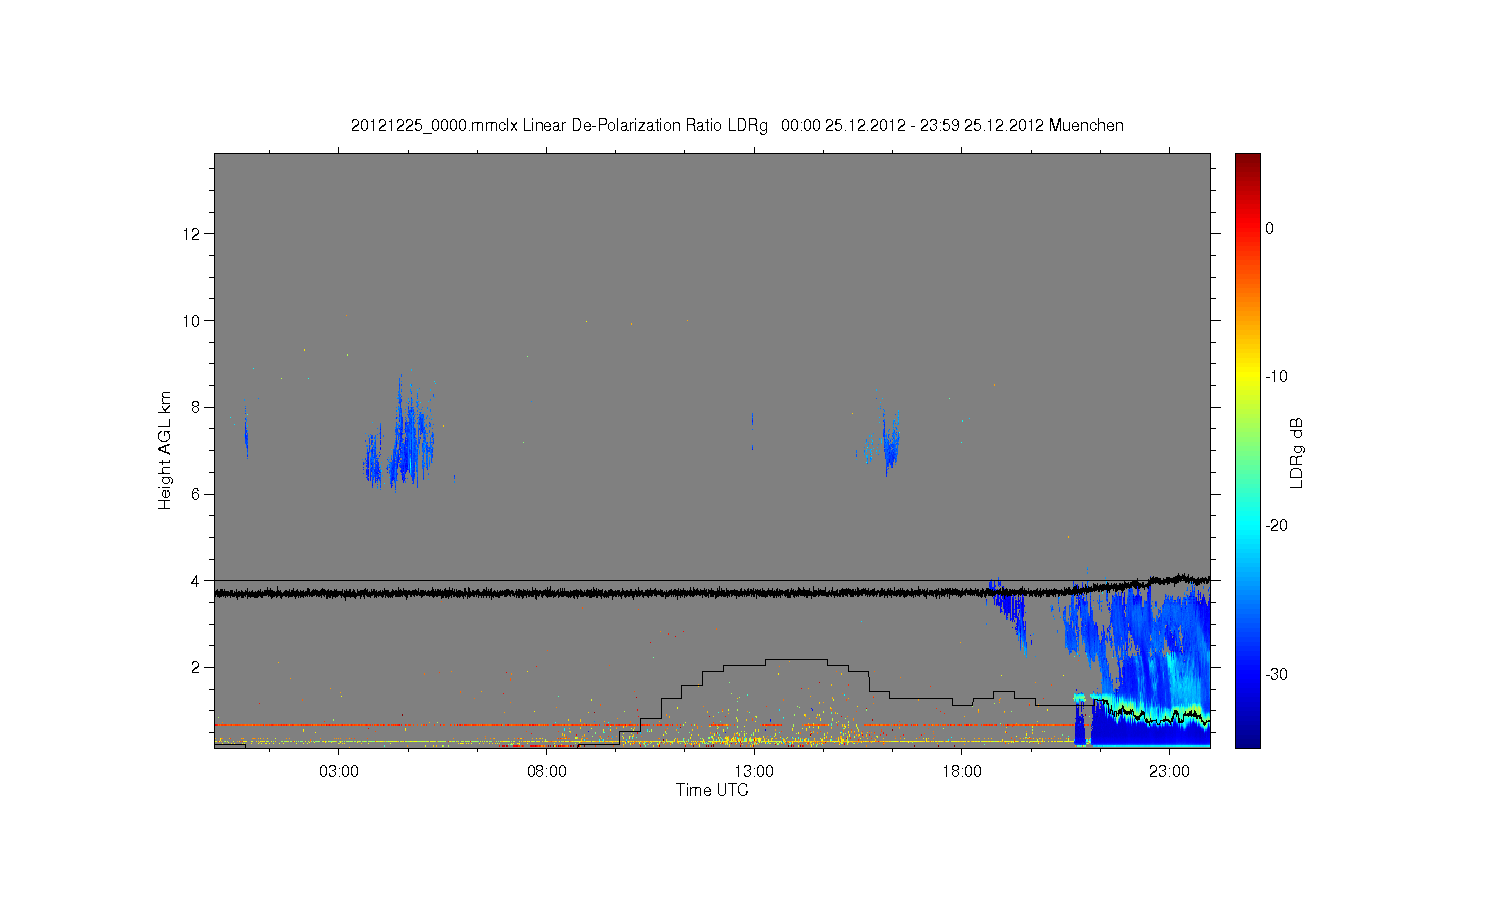
Task: Click the dark red top of colorbar
Action: pyautogui.click(x=1247, y=160)
